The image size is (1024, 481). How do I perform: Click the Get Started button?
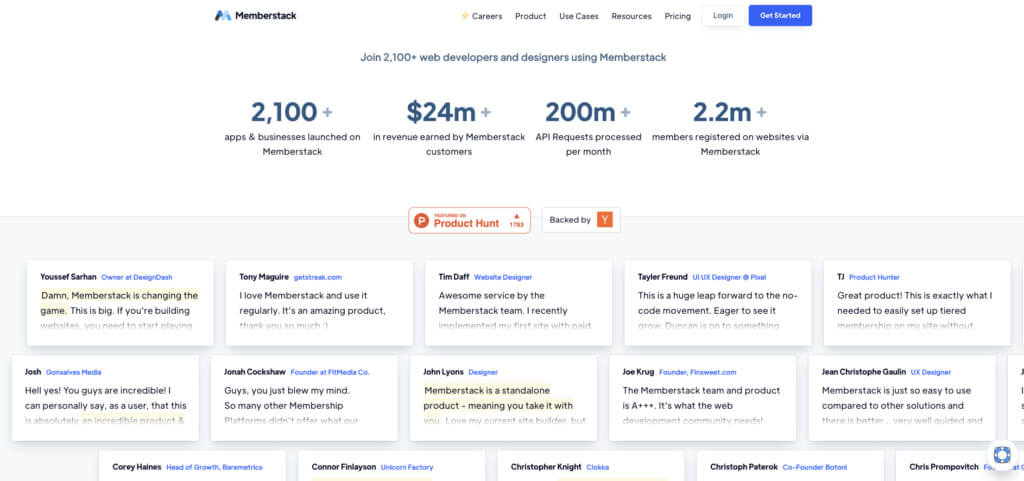click(780, 16)
